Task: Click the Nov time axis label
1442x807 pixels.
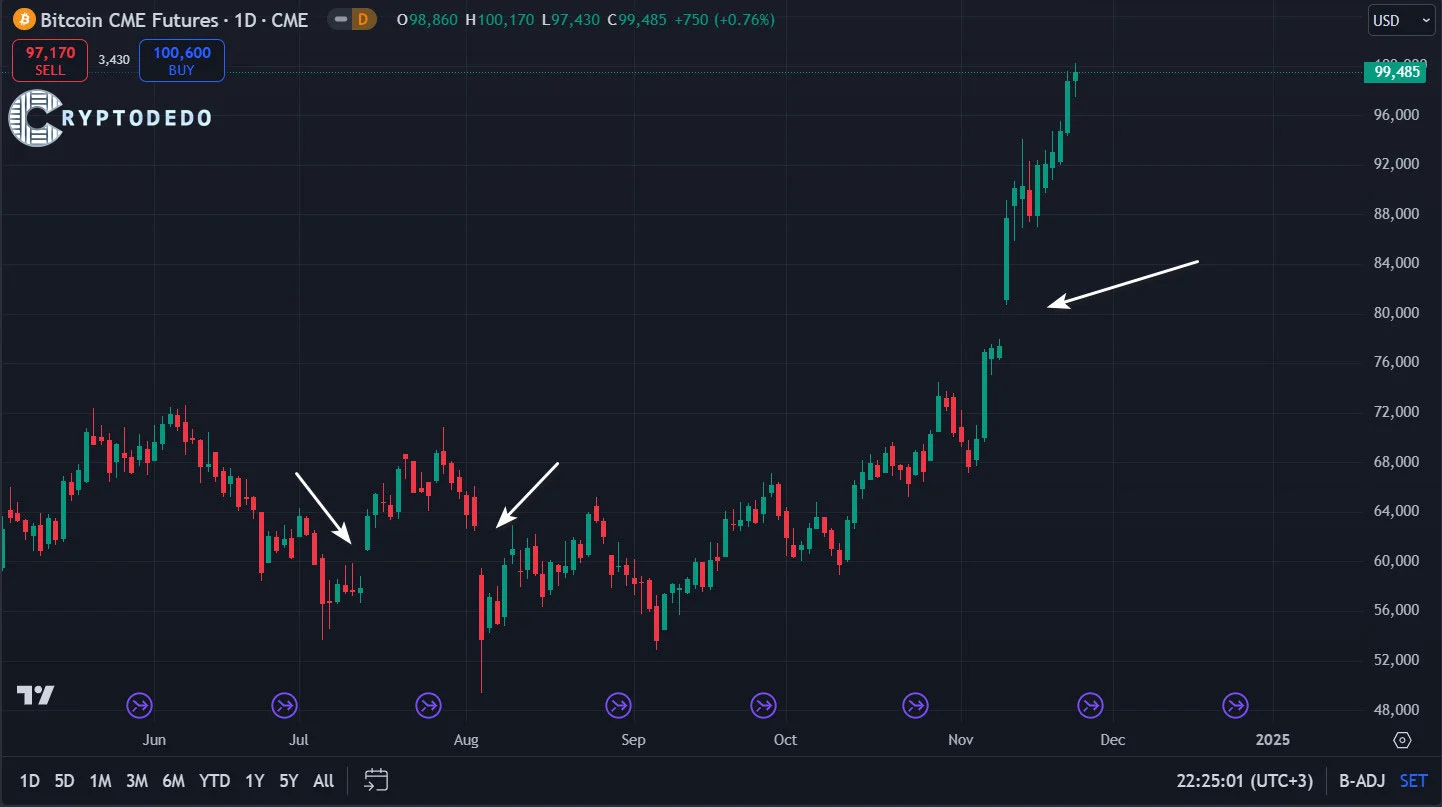Action: coord(961,740)
